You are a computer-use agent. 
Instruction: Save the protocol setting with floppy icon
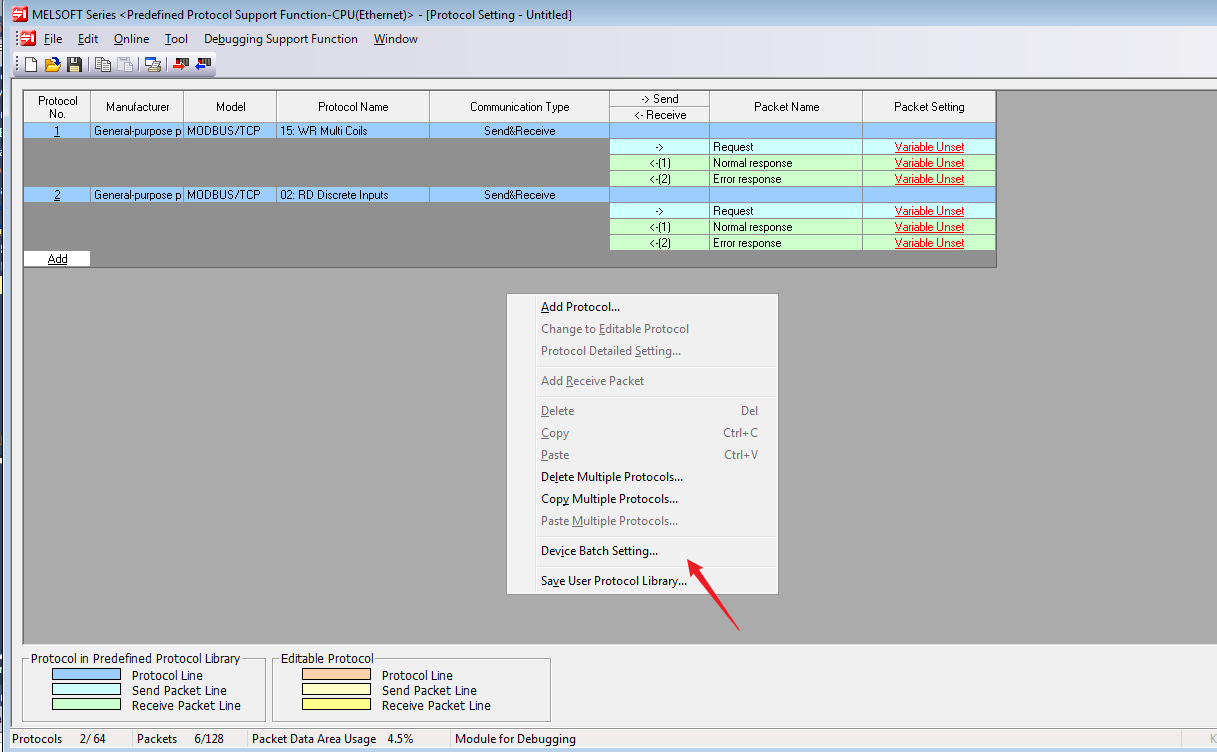[x=74, y=65]
